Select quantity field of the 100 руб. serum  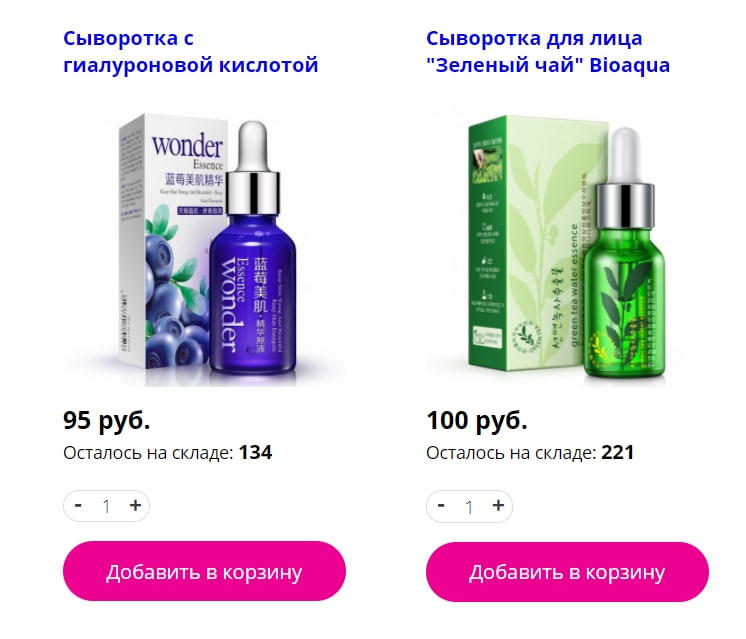tap(469, 506)
